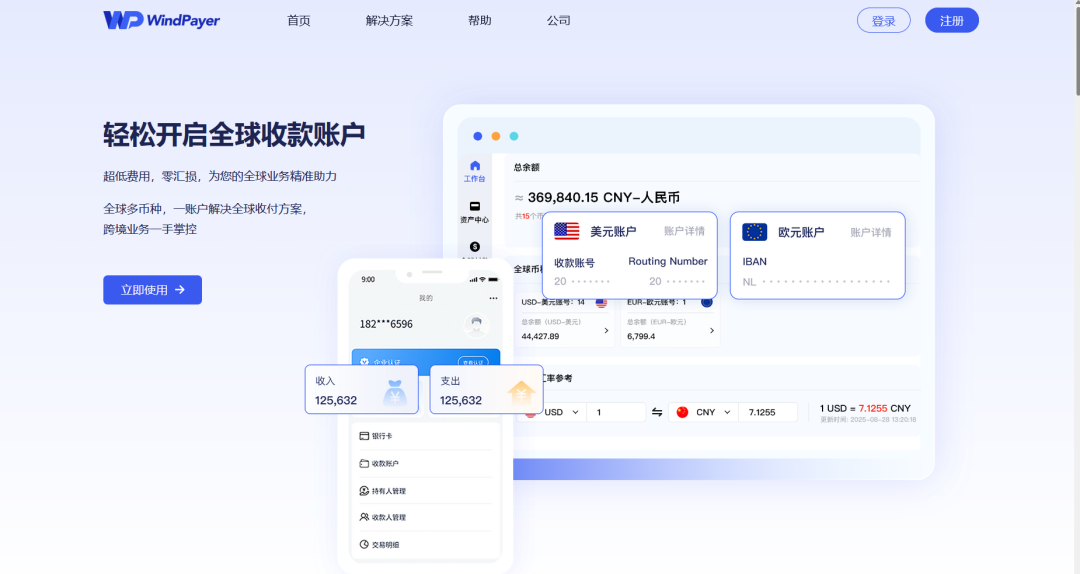The height and width of the screenshot is (574, 1080).
Task: Click the 轻松开启全球收款账户 headline
Action: [234, 134]
